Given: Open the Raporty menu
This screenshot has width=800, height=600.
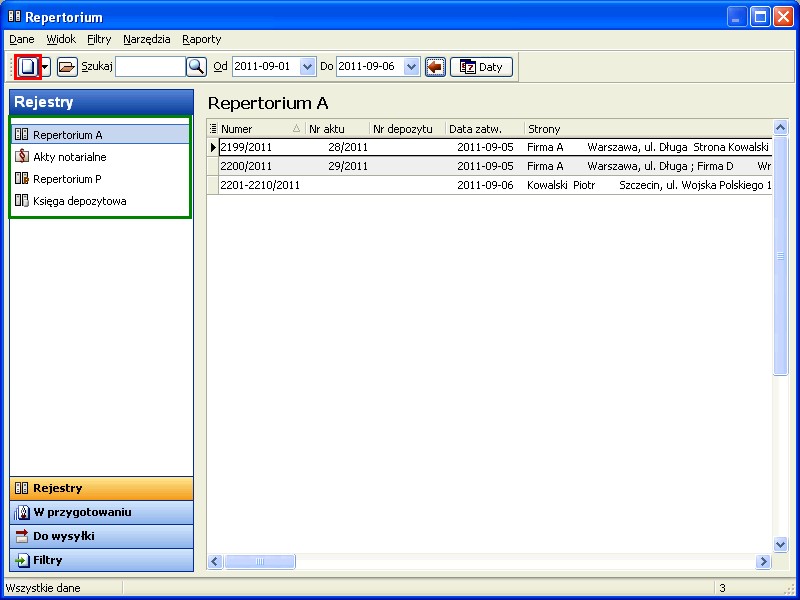Looking at the screenshot, I should (x=201, y=39).
